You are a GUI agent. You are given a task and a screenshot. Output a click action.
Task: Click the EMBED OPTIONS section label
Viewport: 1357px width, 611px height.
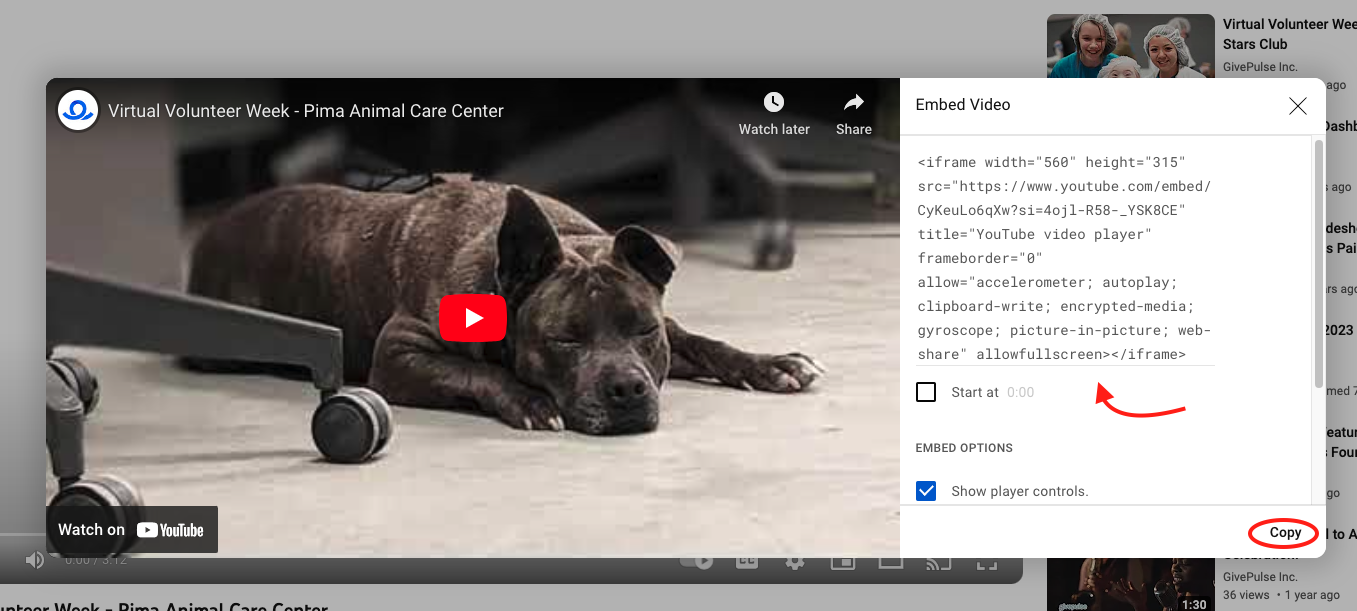coord(964,448)
